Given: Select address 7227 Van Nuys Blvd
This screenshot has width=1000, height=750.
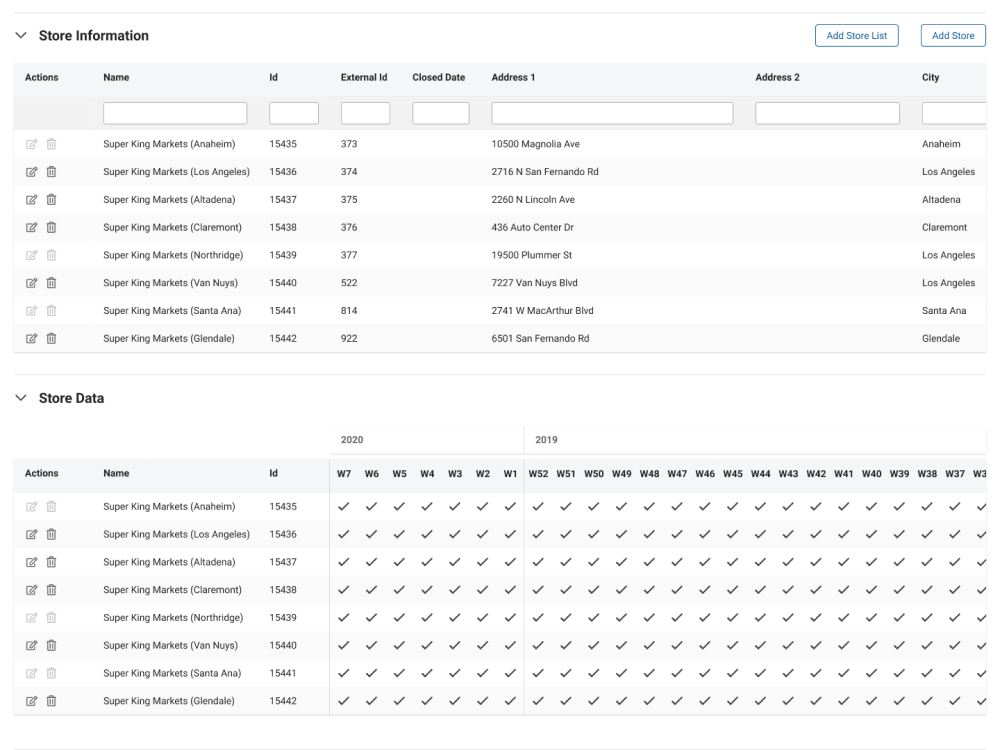Looking at the screenshot, I should tap(534, 283).
